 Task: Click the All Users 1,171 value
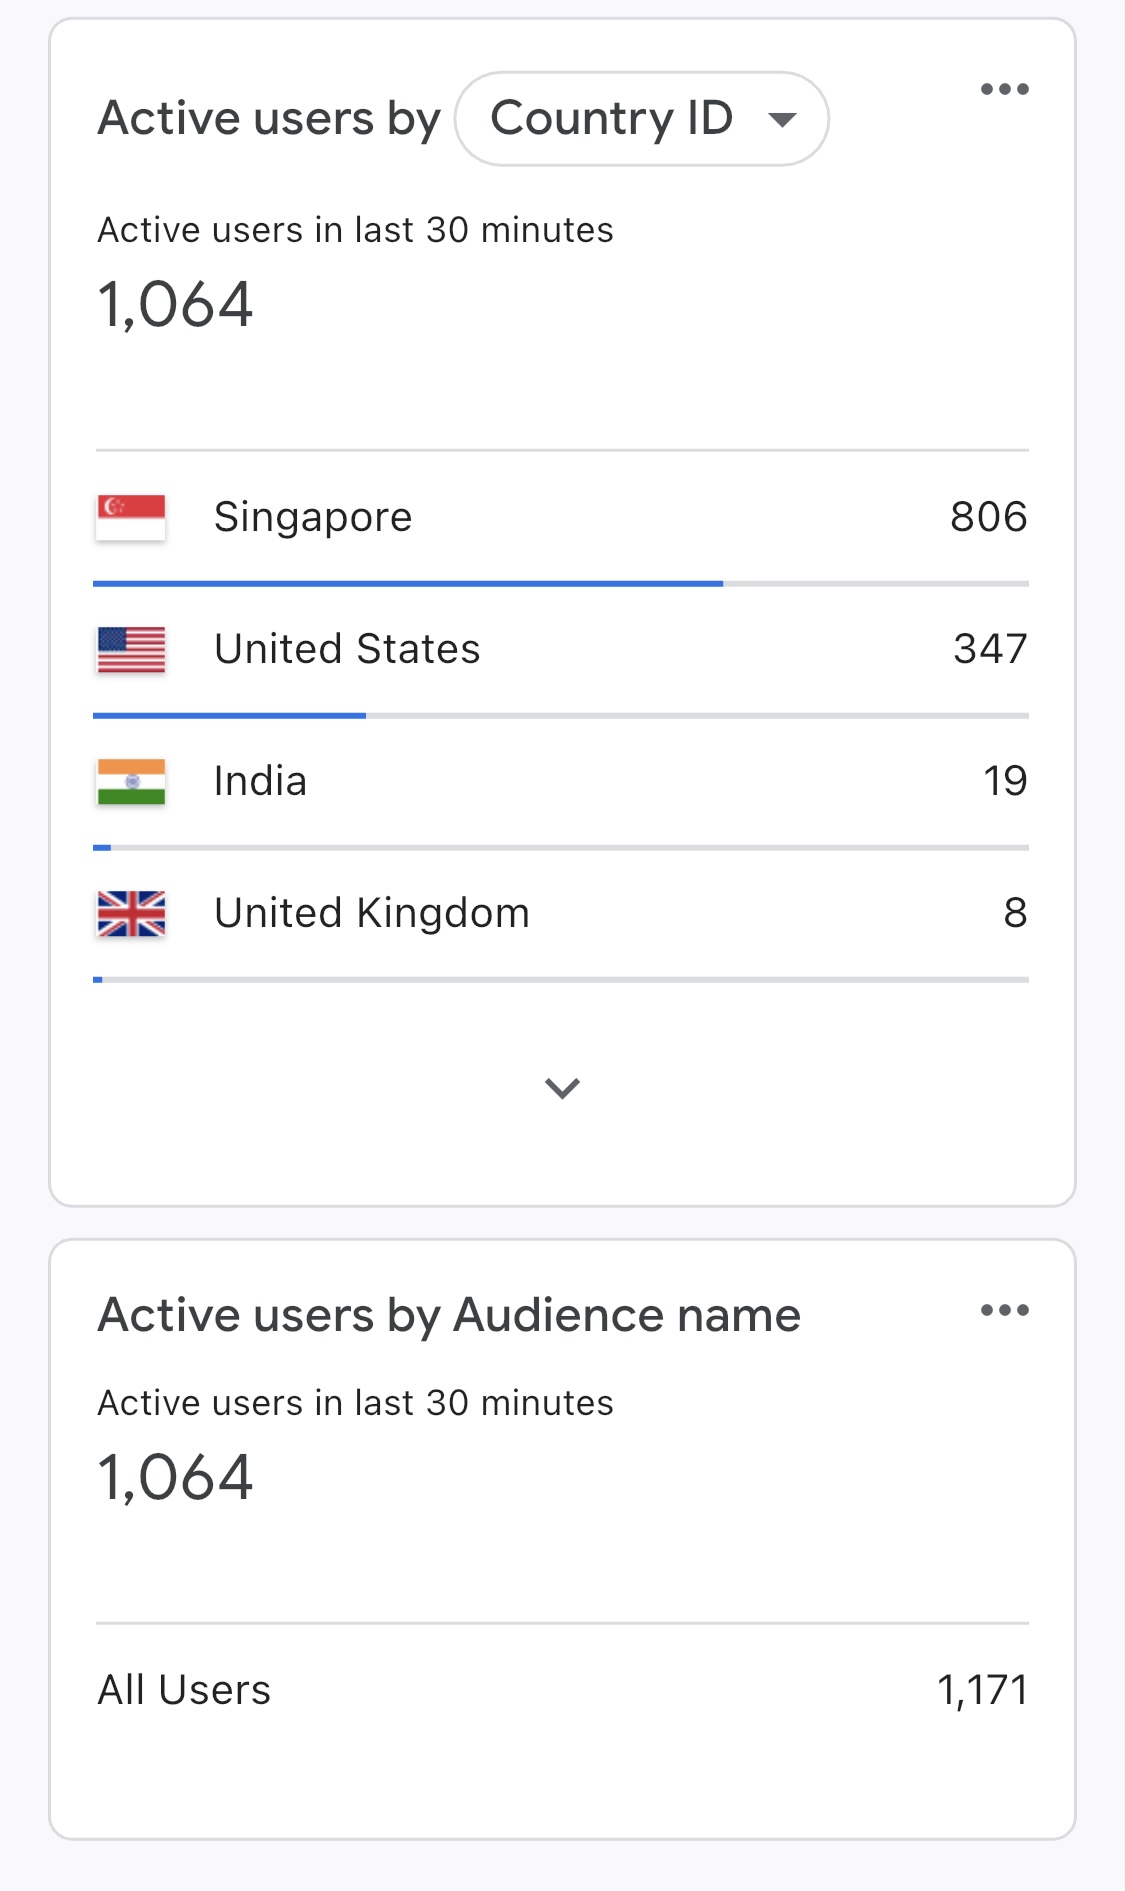point(983,1690)
